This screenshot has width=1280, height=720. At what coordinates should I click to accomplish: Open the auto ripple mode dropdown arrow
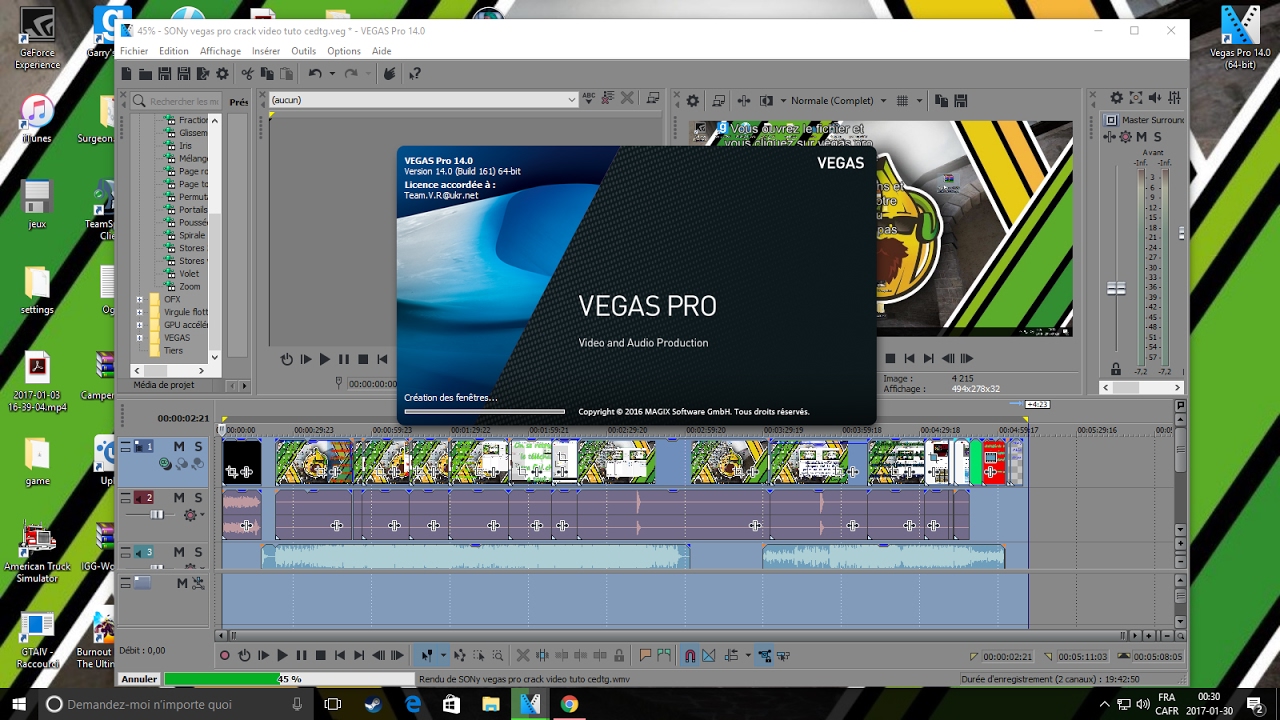(748, 656)
